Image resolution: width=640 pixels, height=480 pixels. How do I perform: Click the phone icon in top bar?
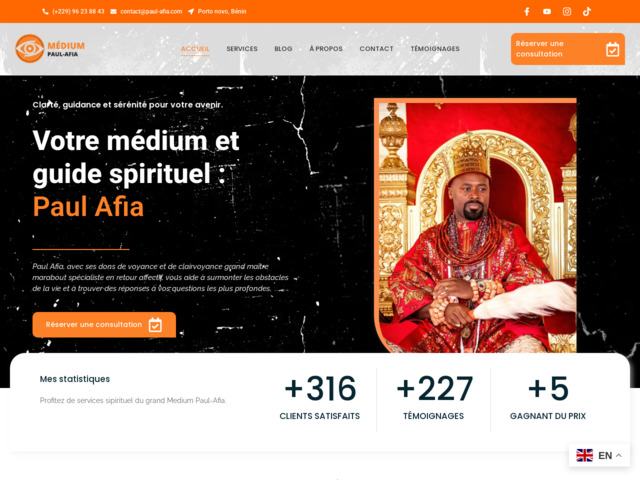coord(45,11)
